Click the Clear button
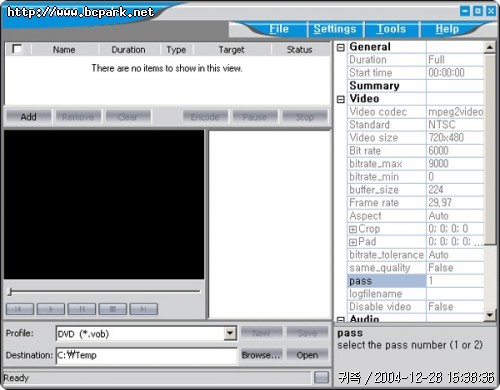500x390 pixels. 128,117
